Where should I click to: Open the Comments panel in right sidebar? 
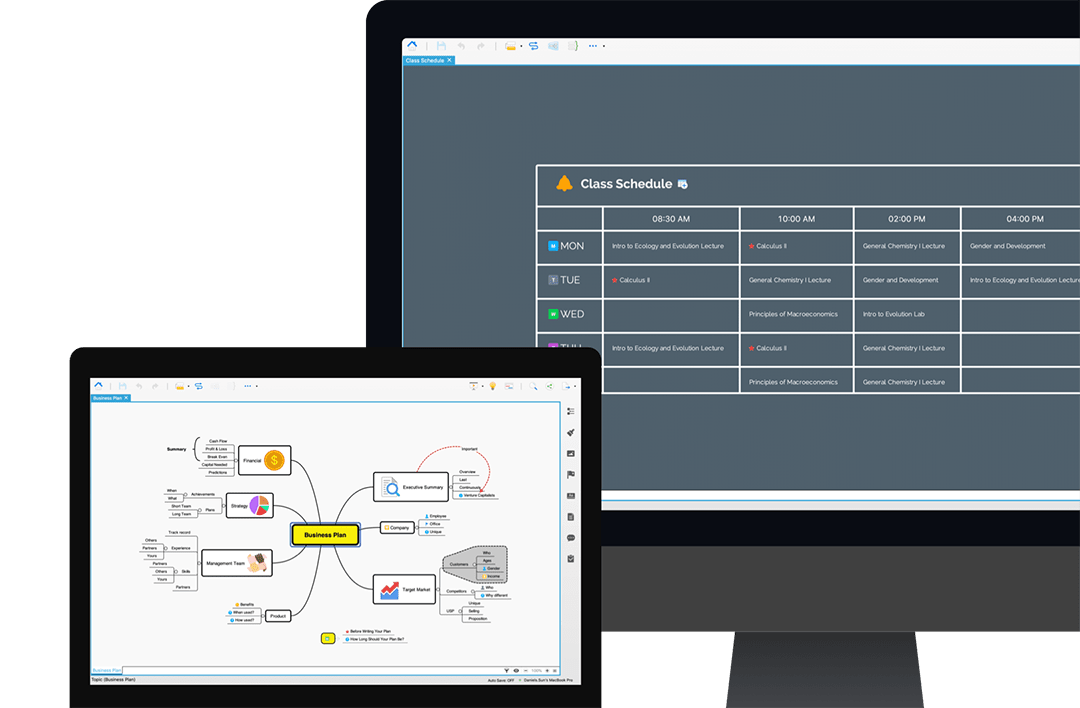(x=570, y=538)
